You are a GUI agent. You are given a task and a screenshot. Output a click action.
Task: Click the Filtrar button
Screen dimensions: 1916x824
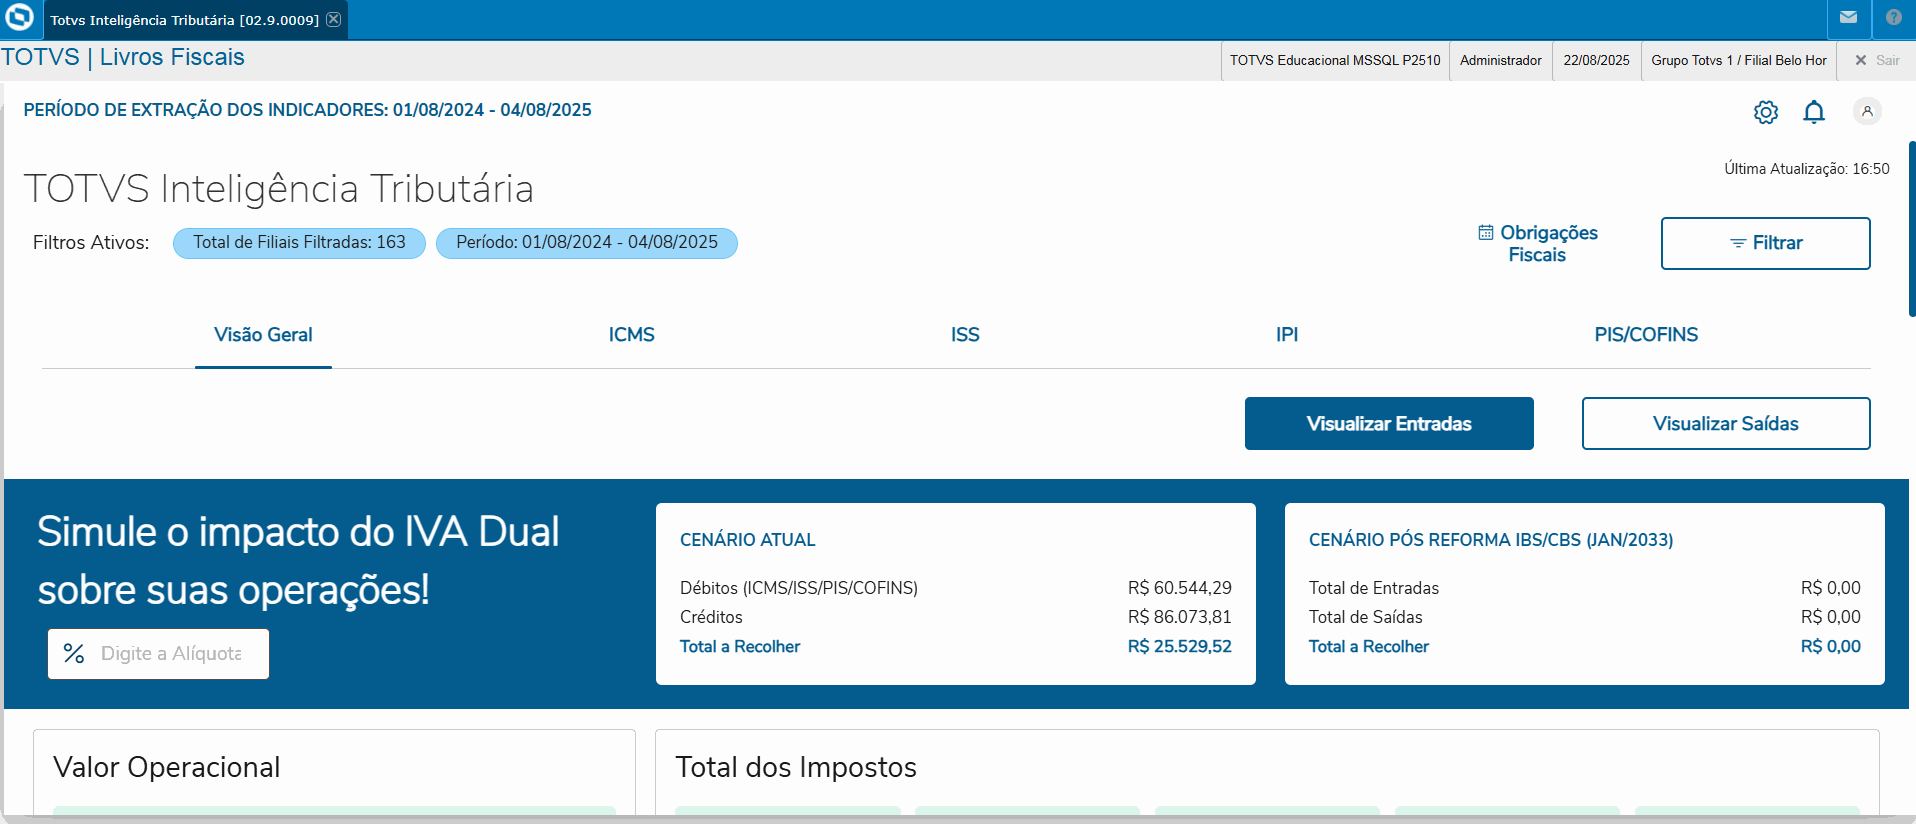pyautogui.click(x=1766, y=243)
